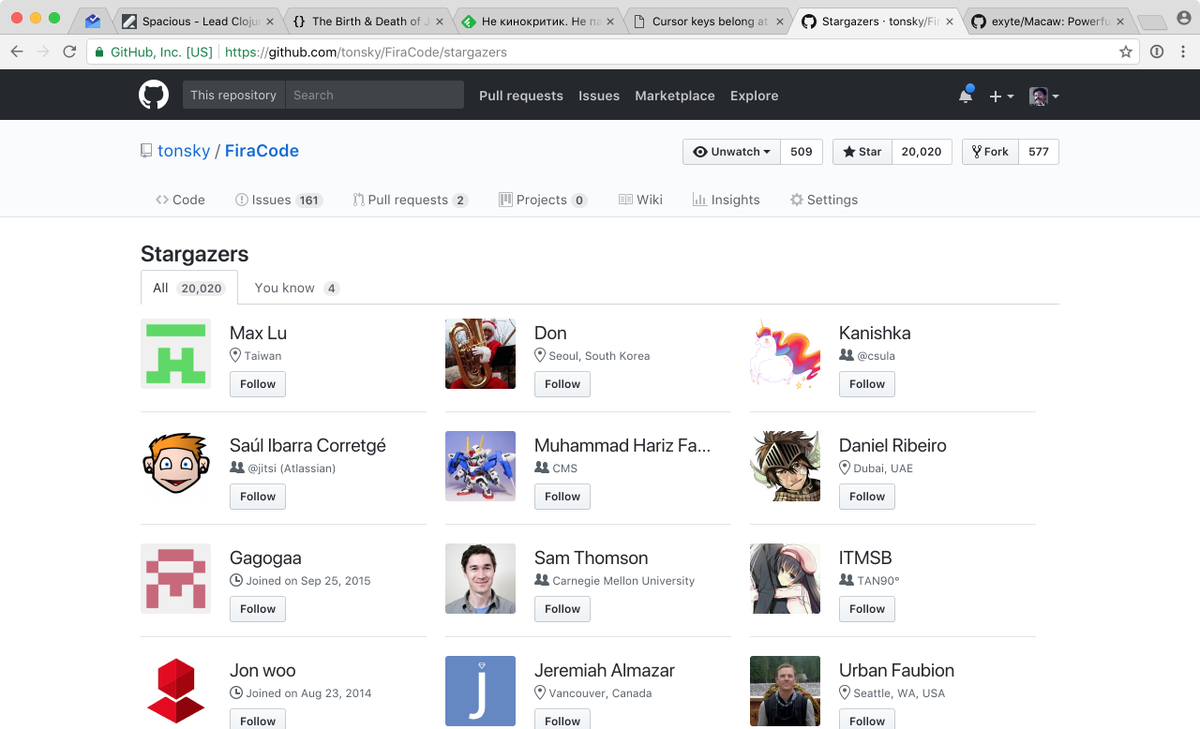This screenshot has width=1200, height=729.
Task: Click Issues in top navigation
Action: (x=599, y=96)
